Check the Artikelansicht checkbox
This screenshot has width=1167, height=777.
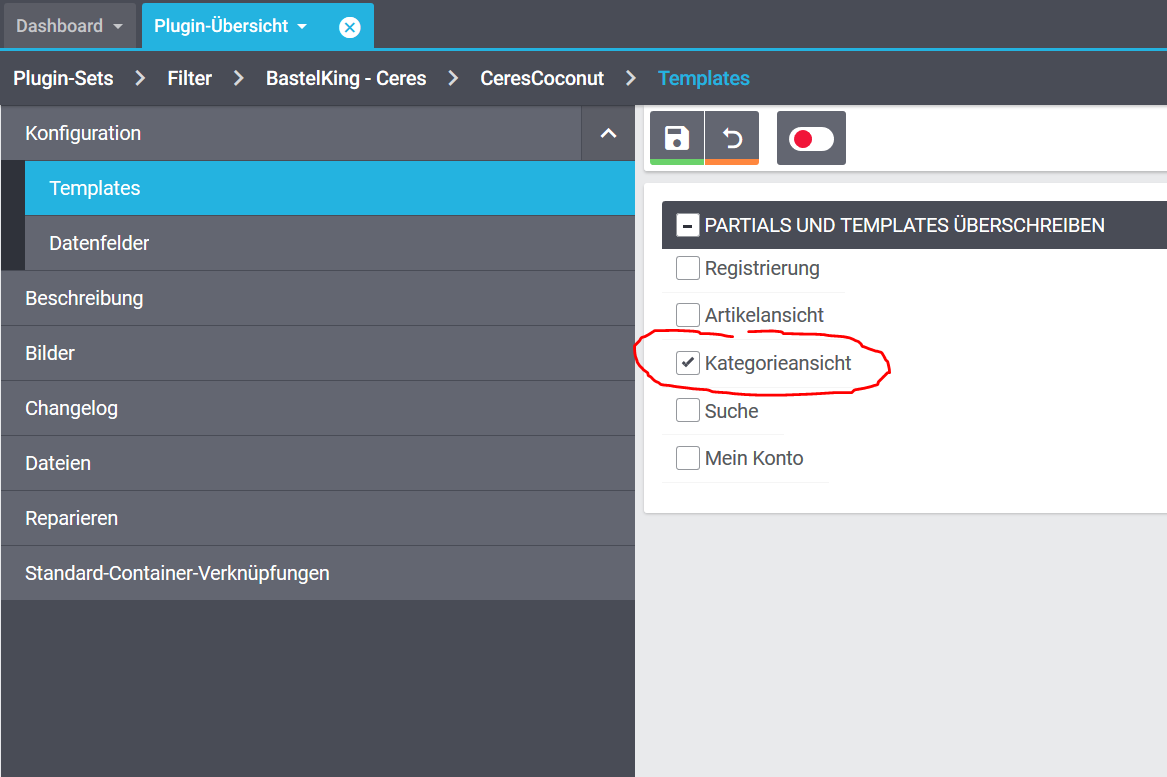[688, 315]
